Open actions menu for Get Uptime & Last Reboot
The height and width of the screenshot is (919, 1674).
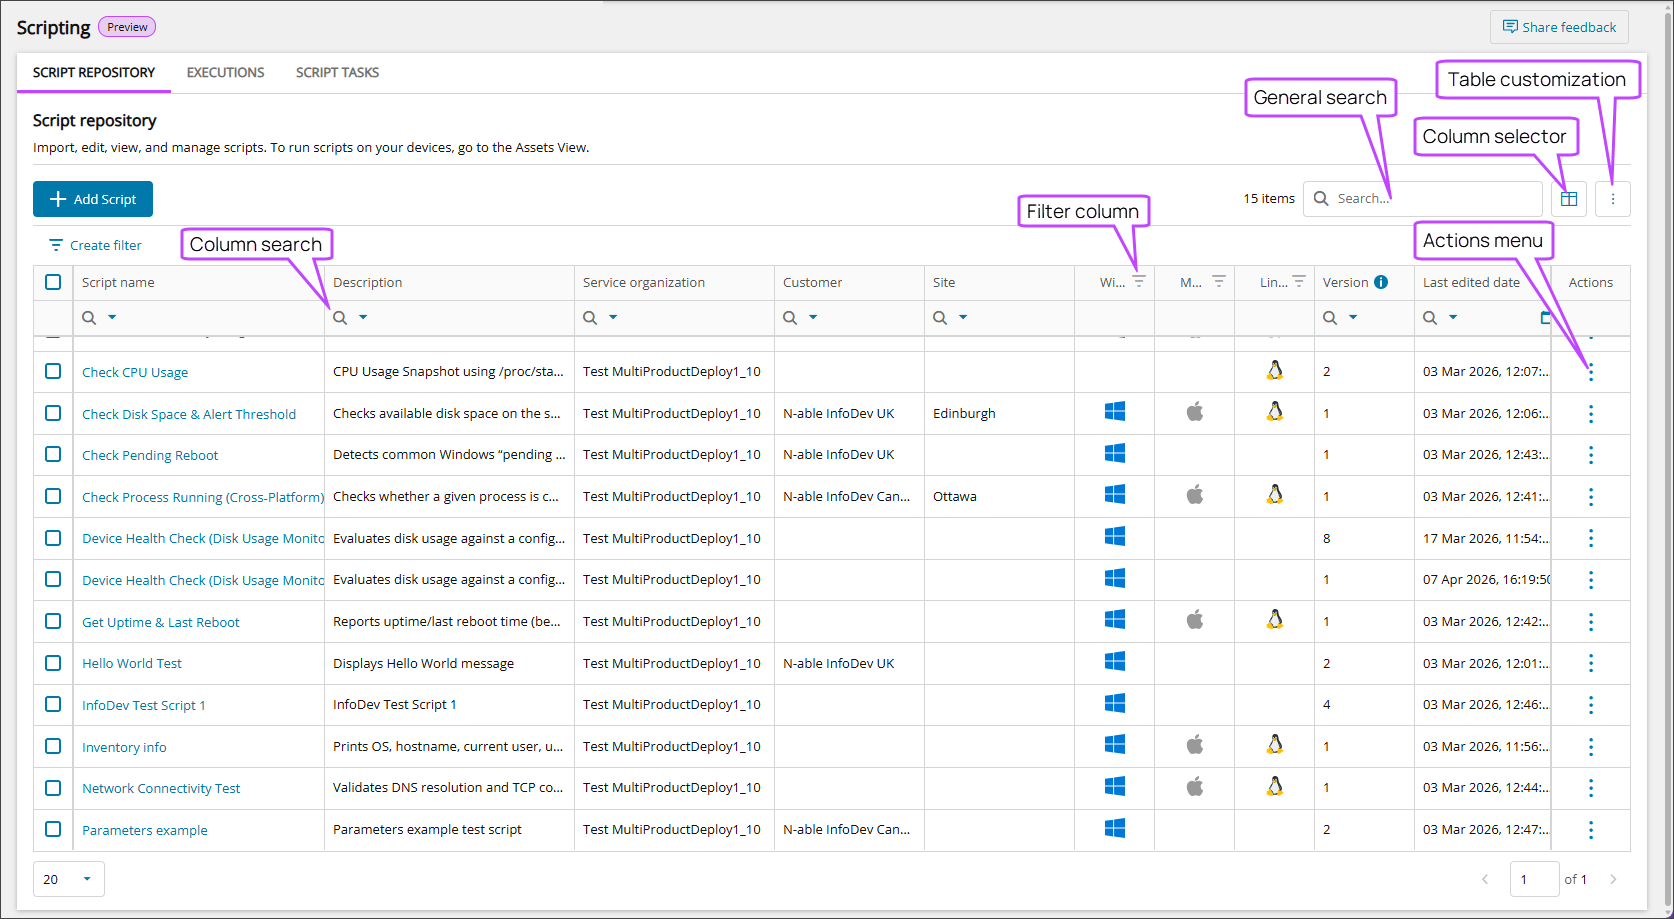pyautogui.click(x=1591, y=622)
